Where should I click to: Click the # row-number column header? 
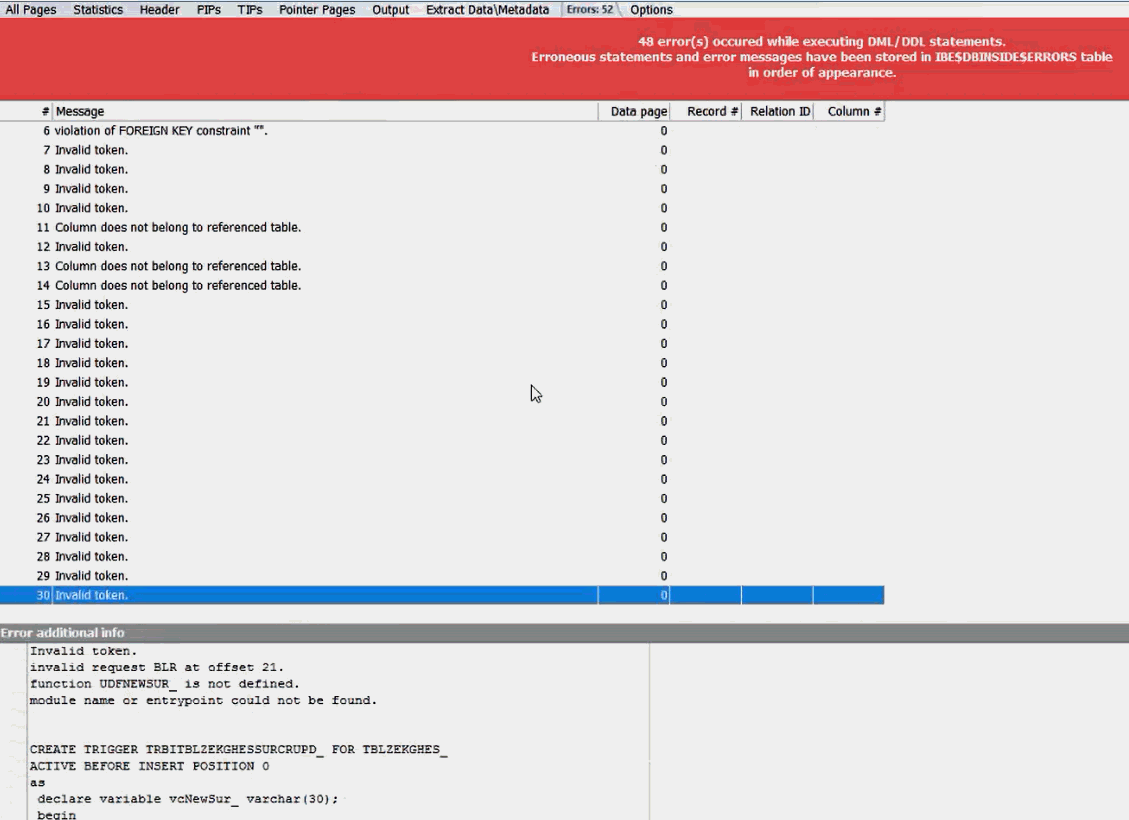pyautogui.click(x=27, y=111)
